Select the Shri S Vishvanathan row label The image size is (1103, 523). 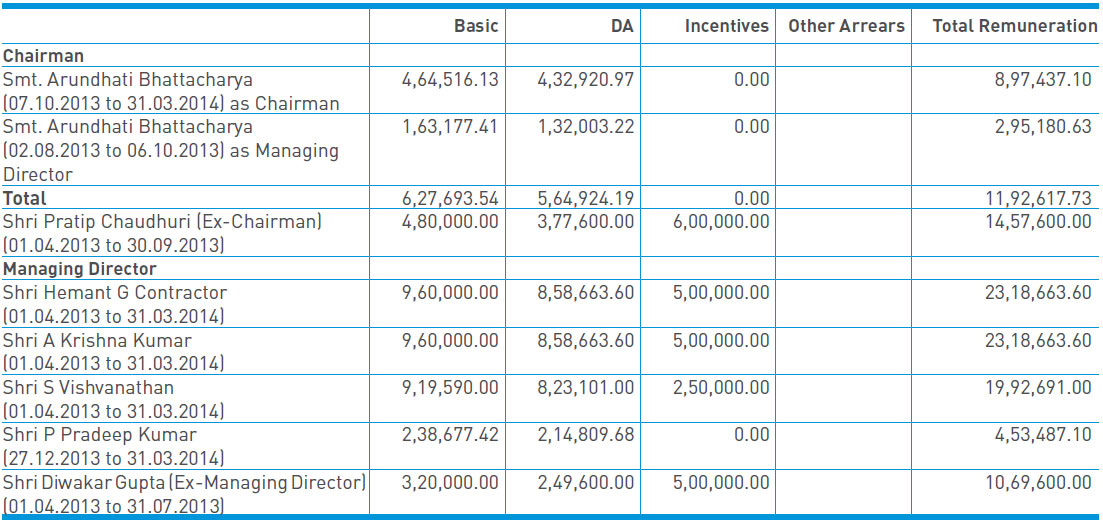pyautogui.click(x=88, y=388)
